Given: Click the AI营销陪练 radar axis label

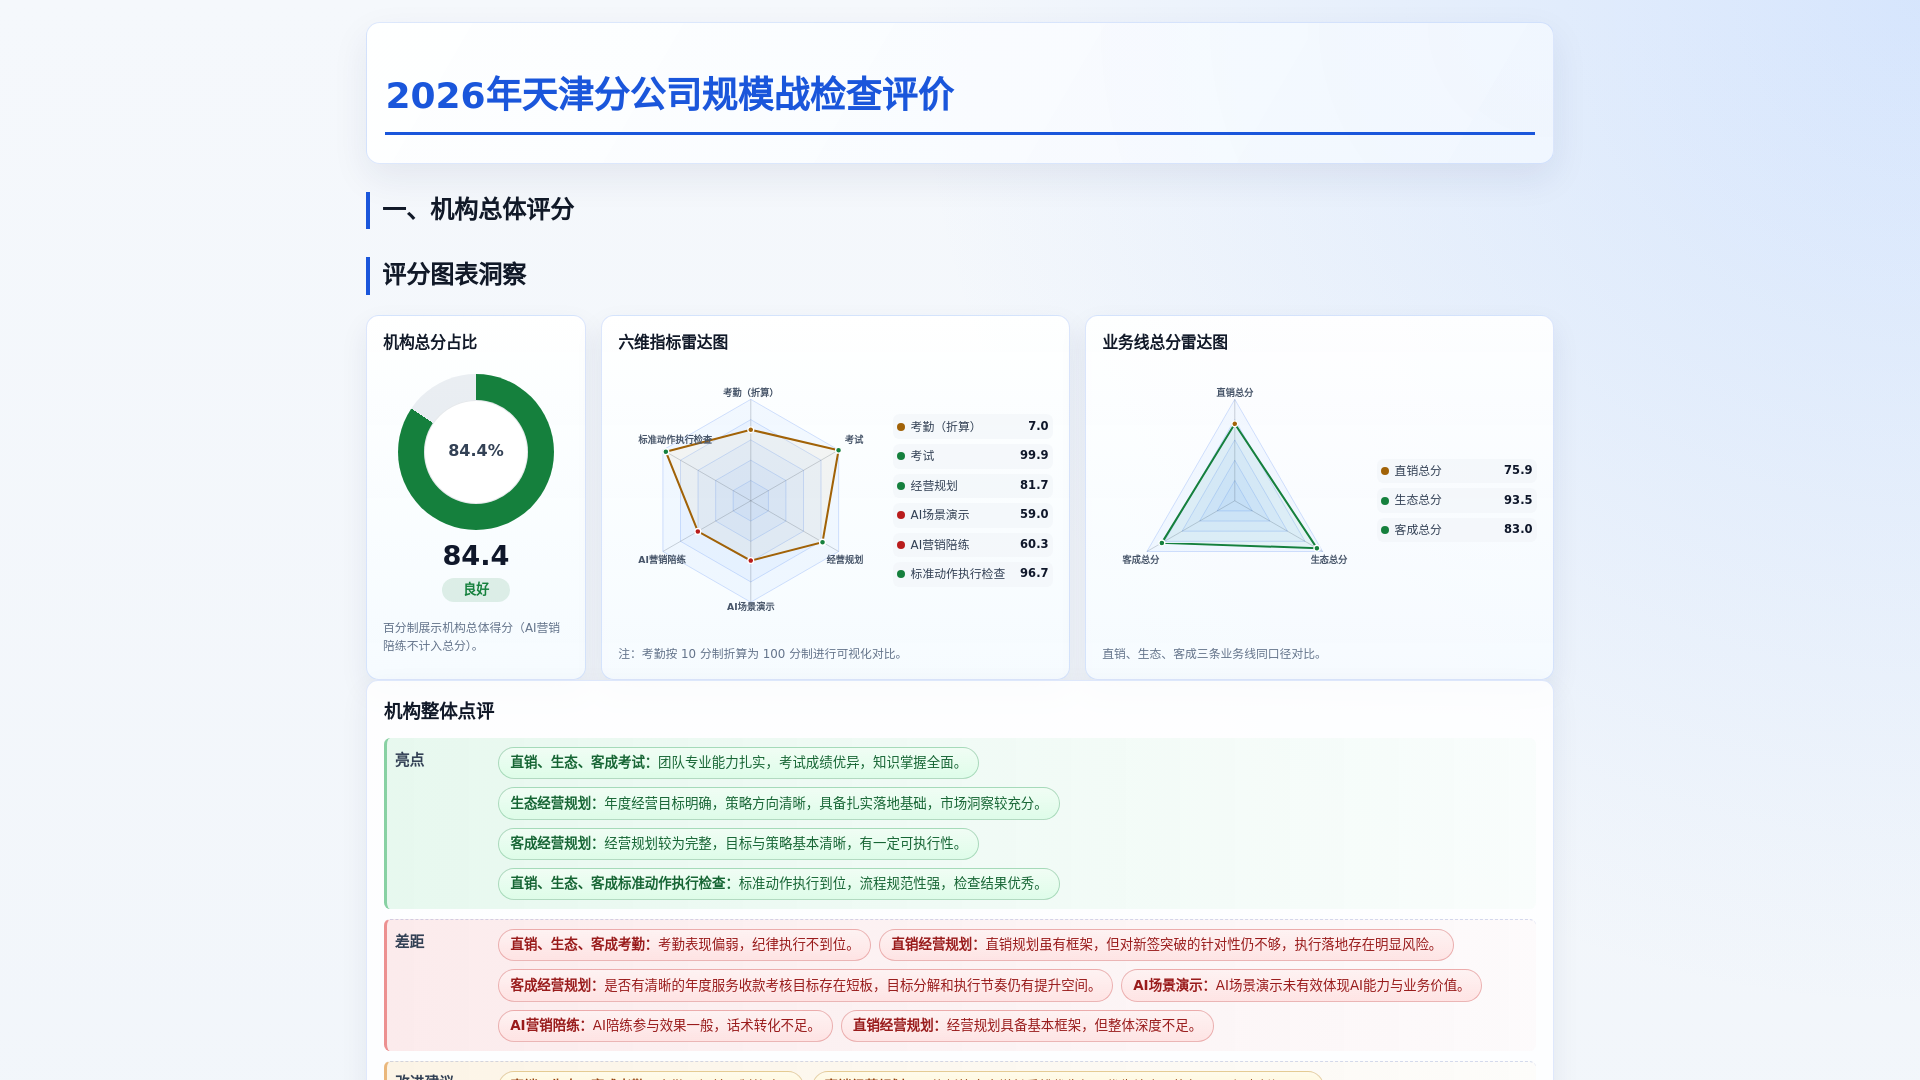Looking at the screenshot, I should click(662, 560).
